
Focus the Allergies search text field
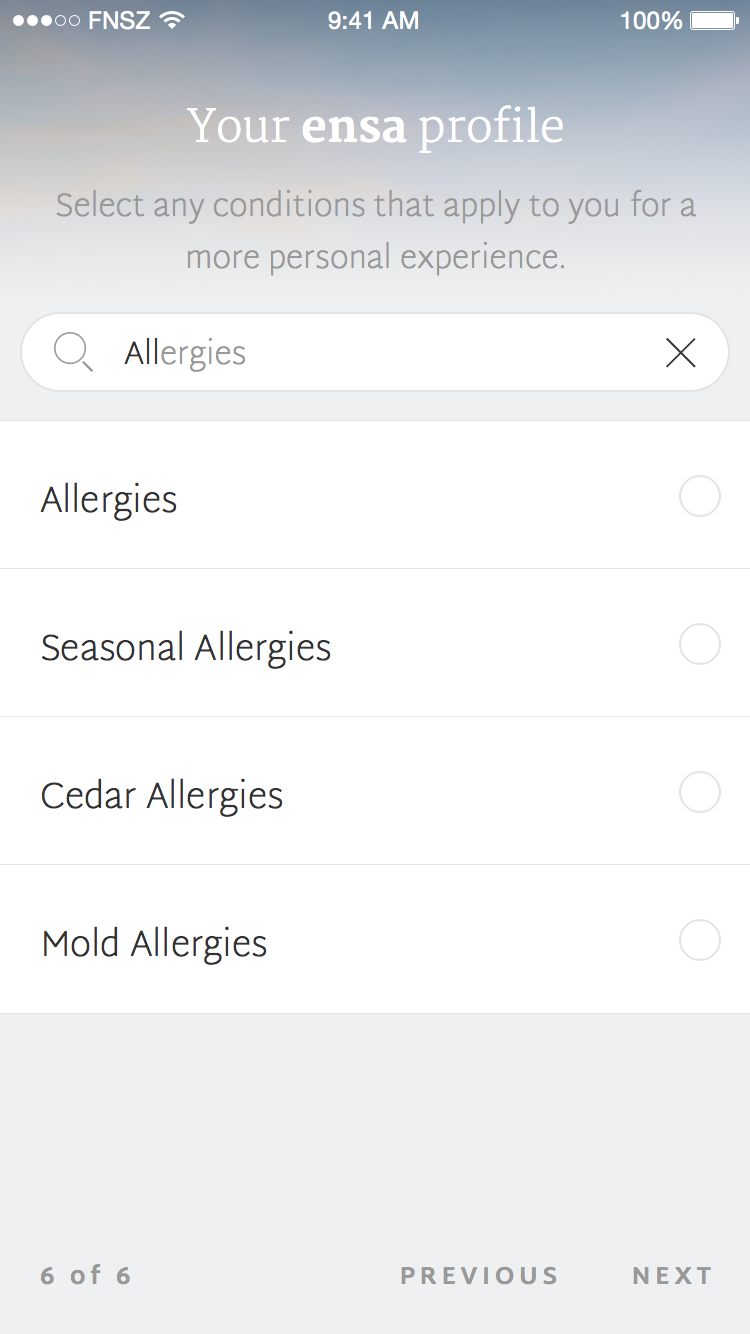point(380,352)
